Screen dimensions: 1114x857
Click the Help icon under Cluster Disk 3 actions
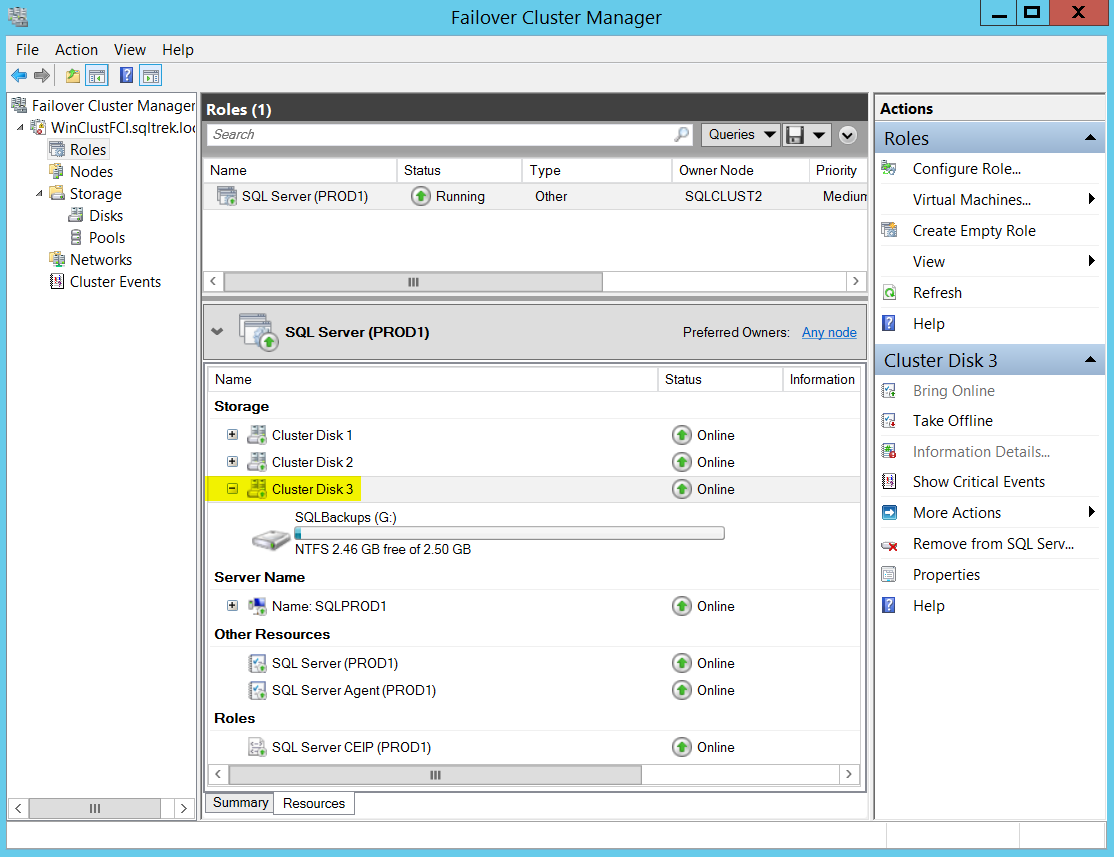[889, 605]
